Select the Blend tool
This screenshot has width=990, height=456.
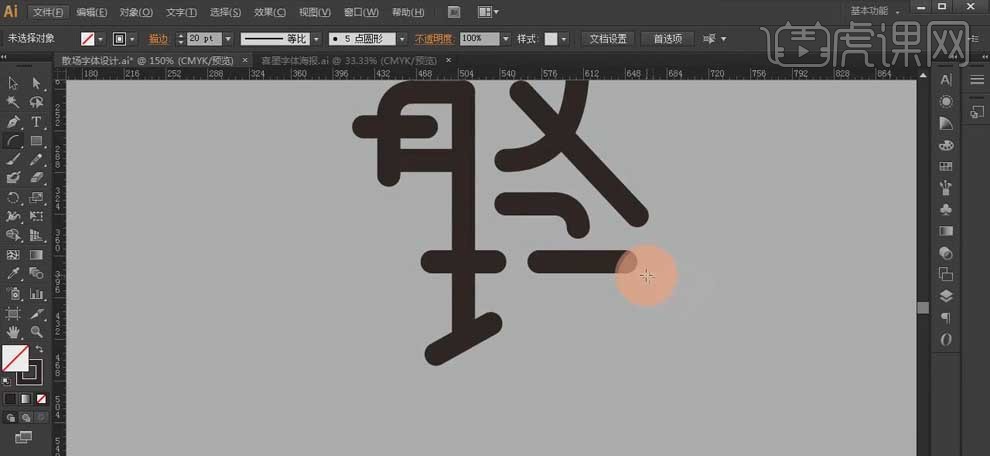click(x=36, y=273)
